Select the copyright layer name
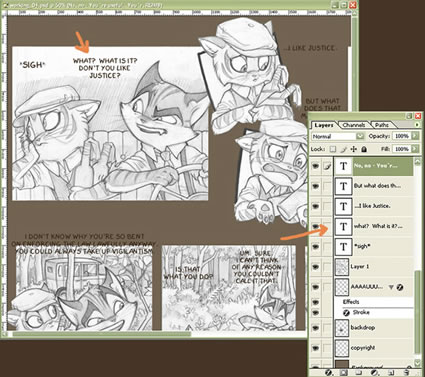The height and width of the screenshot is (377, 425). [363, 348]
